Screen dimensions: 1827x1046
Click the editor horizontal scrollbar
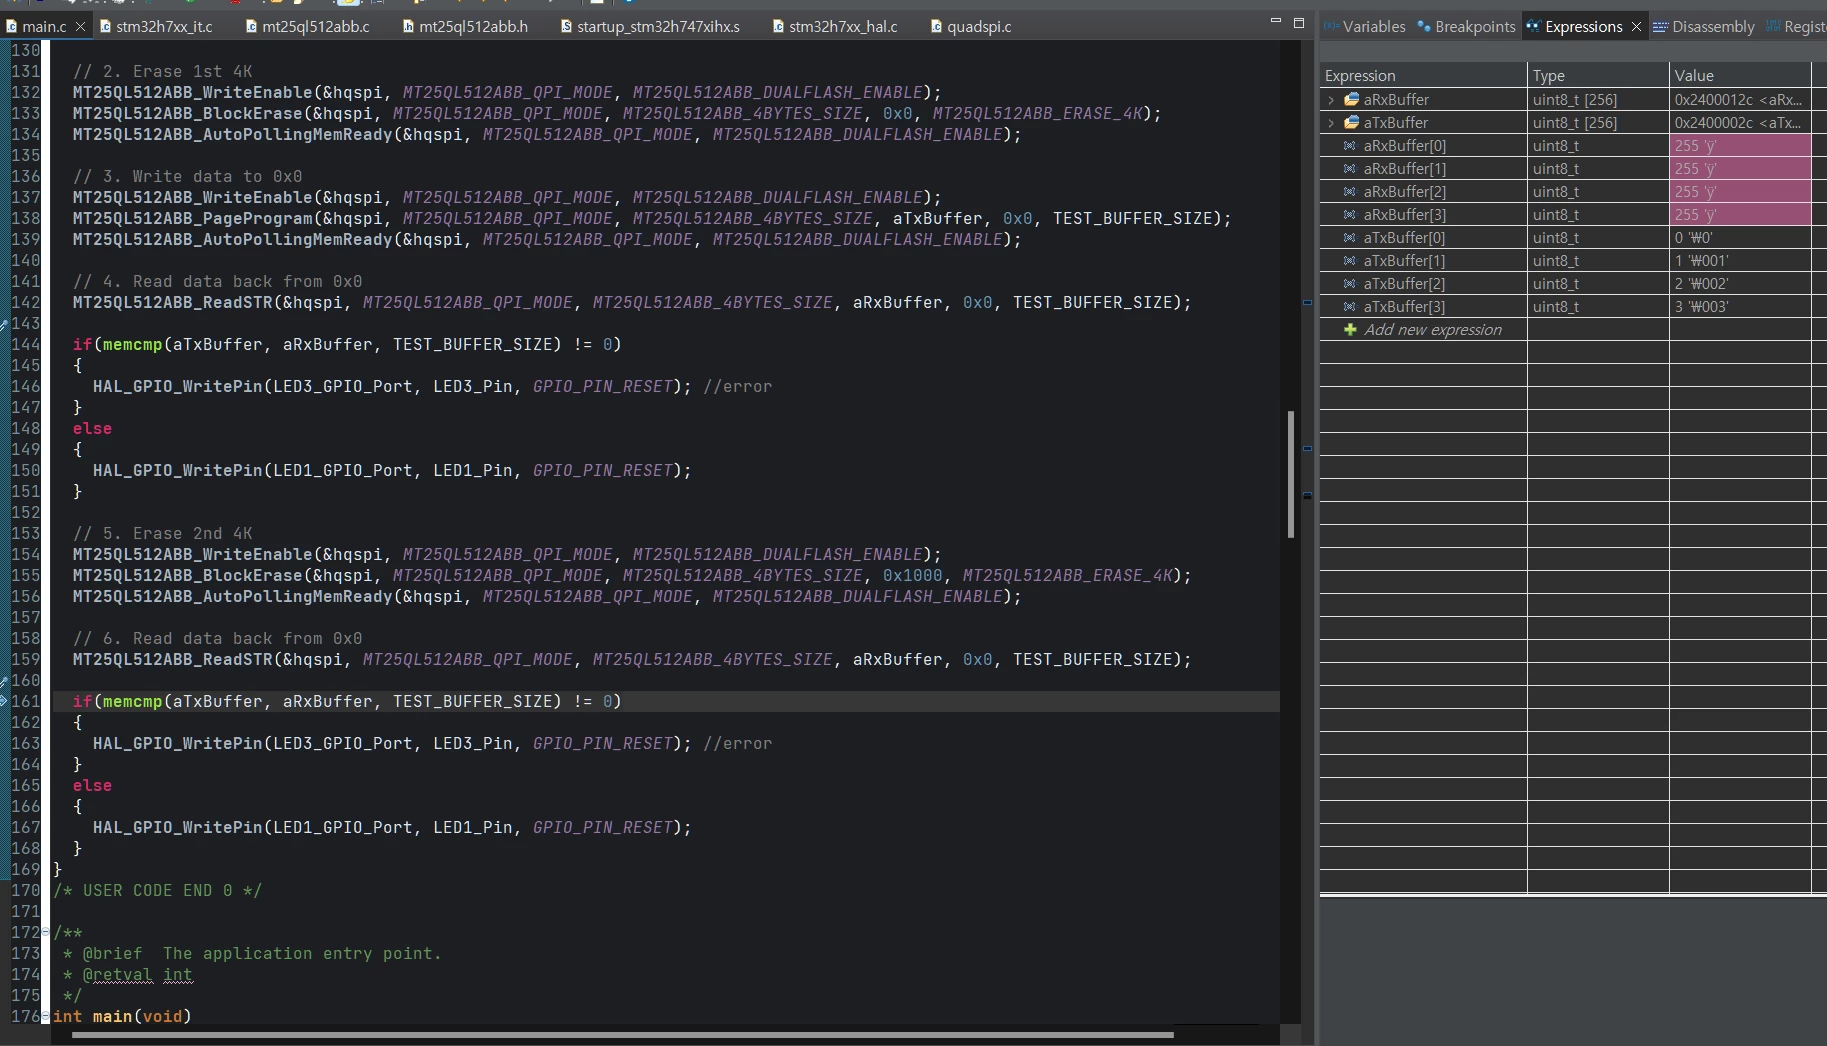pos(622,1035)
